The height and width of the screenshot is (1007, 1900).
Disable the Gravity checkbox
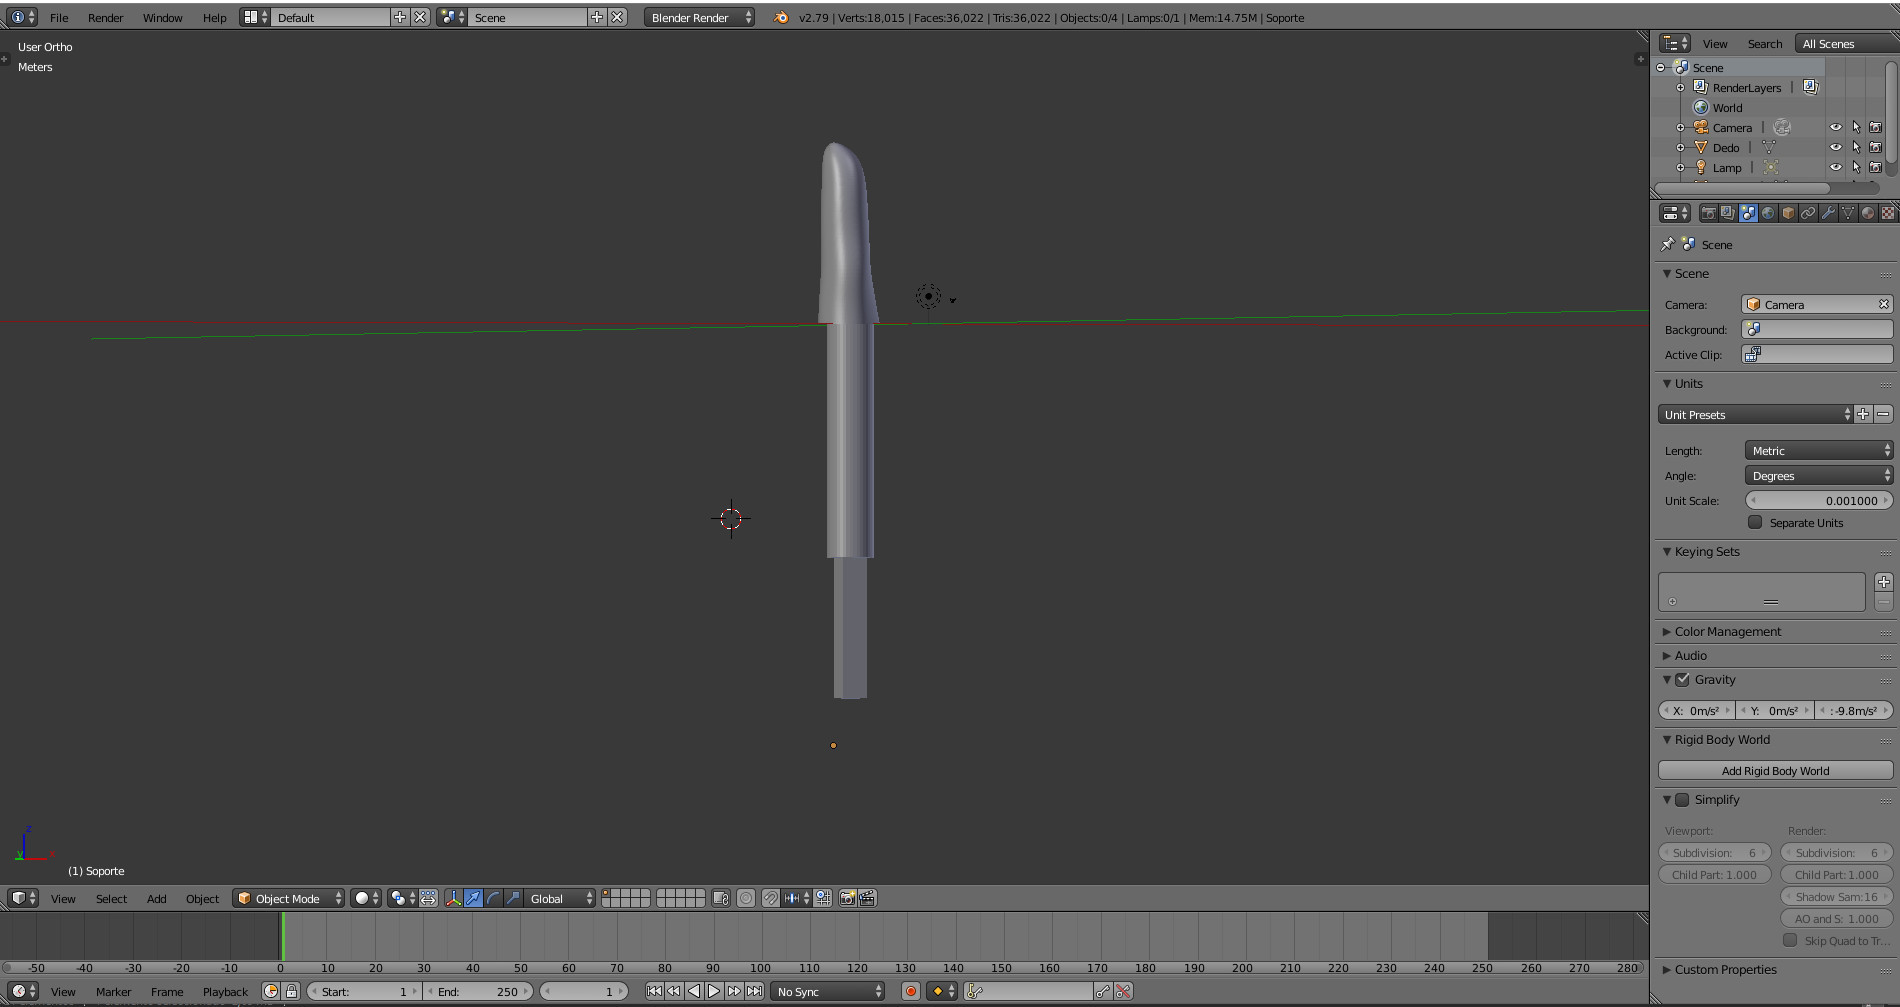pos(1682,679)
